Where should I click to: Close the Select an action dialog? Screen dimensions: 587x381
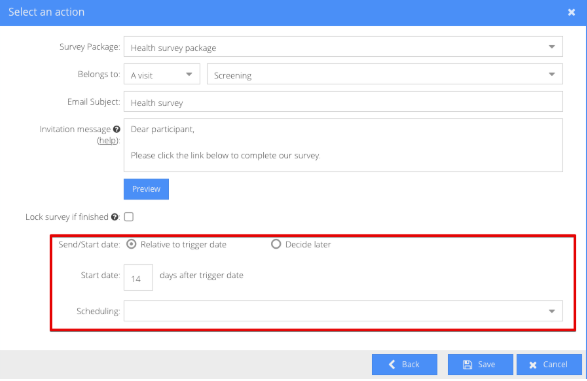(571, 12)
